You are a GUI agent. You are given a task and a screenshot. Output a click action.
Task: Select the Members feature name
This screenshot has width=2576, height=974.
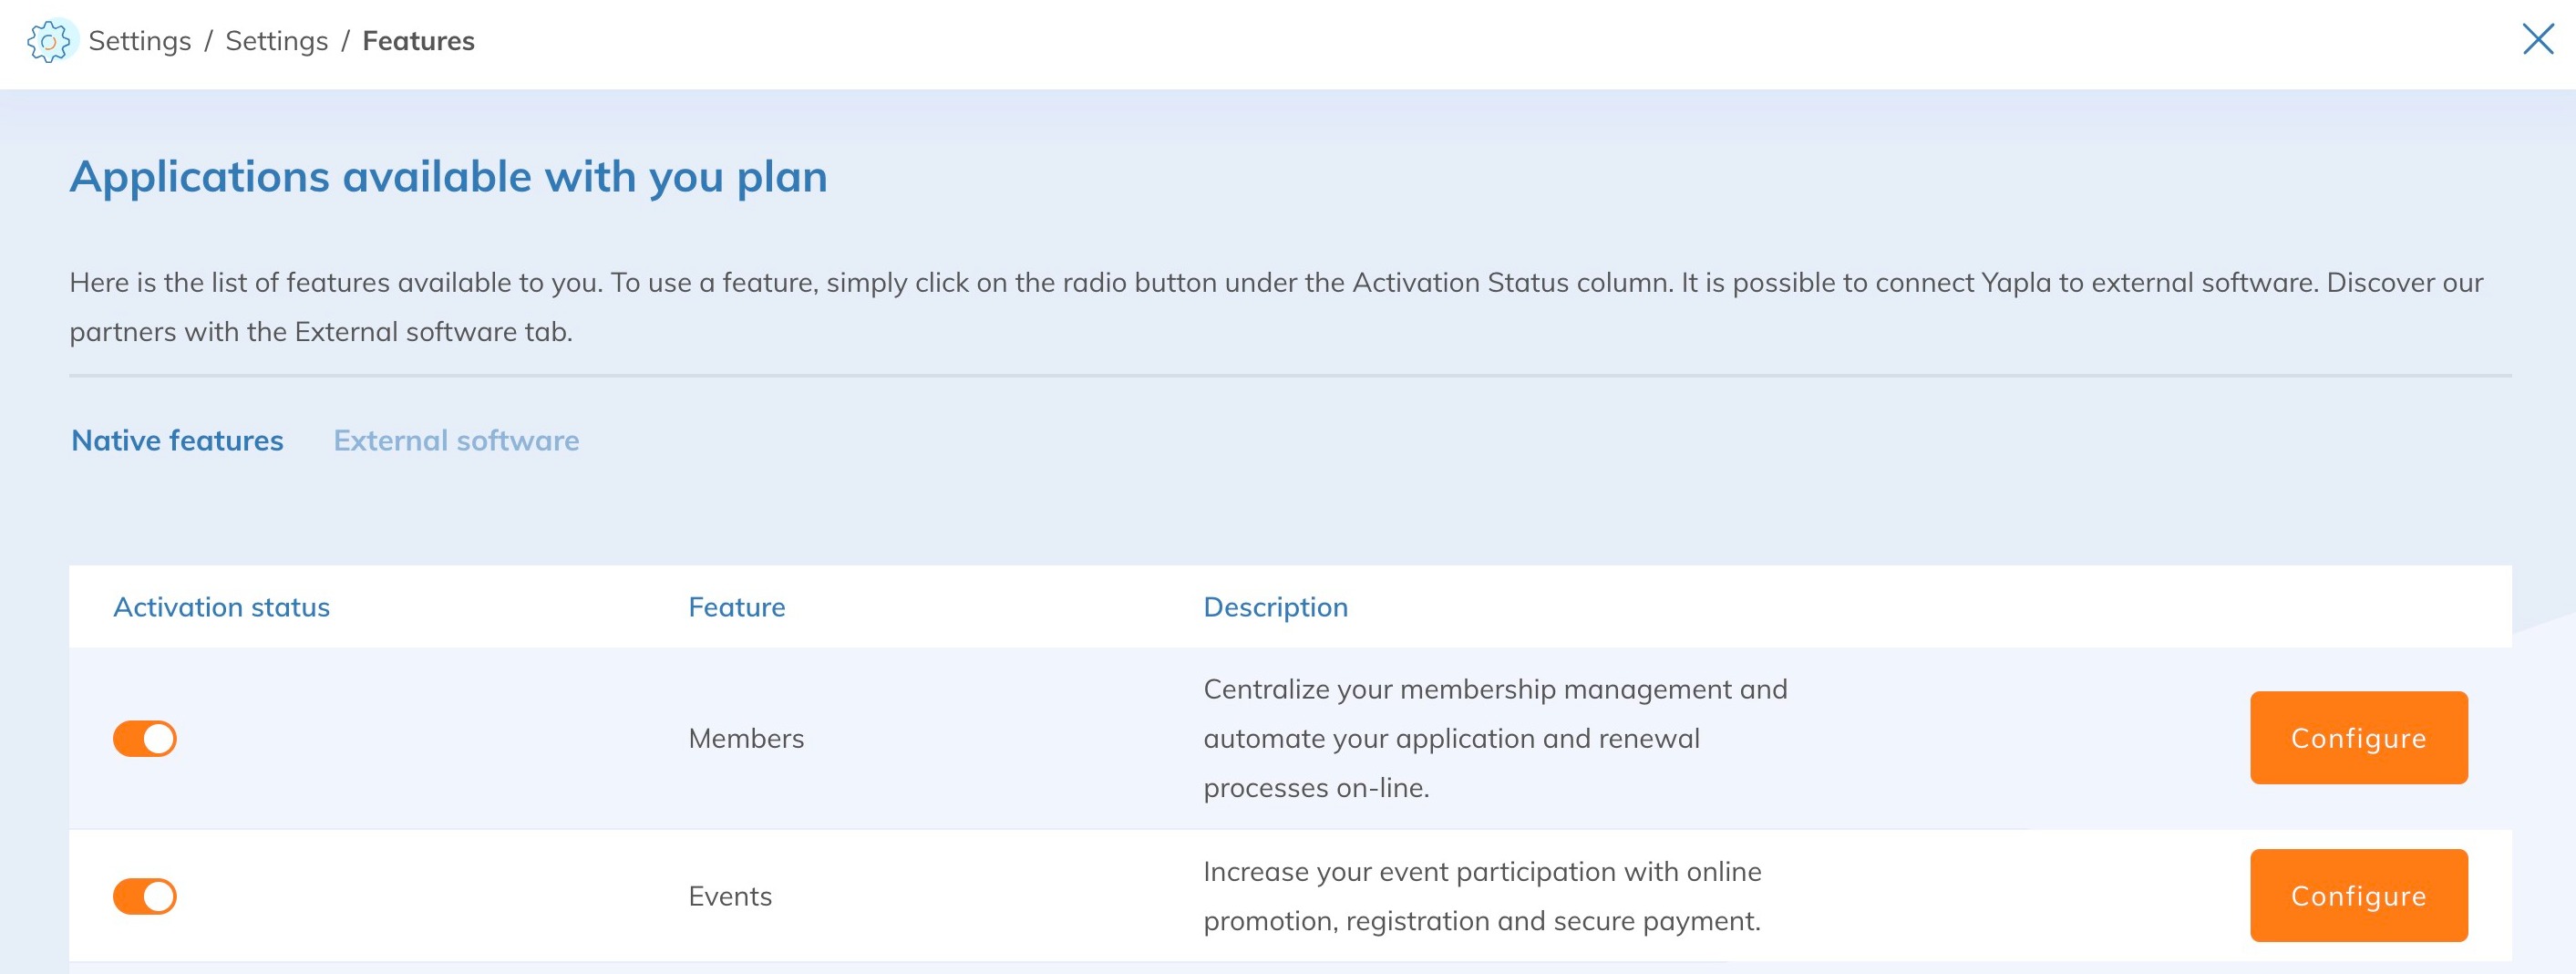pyautogui.click(x=746, y=738)
